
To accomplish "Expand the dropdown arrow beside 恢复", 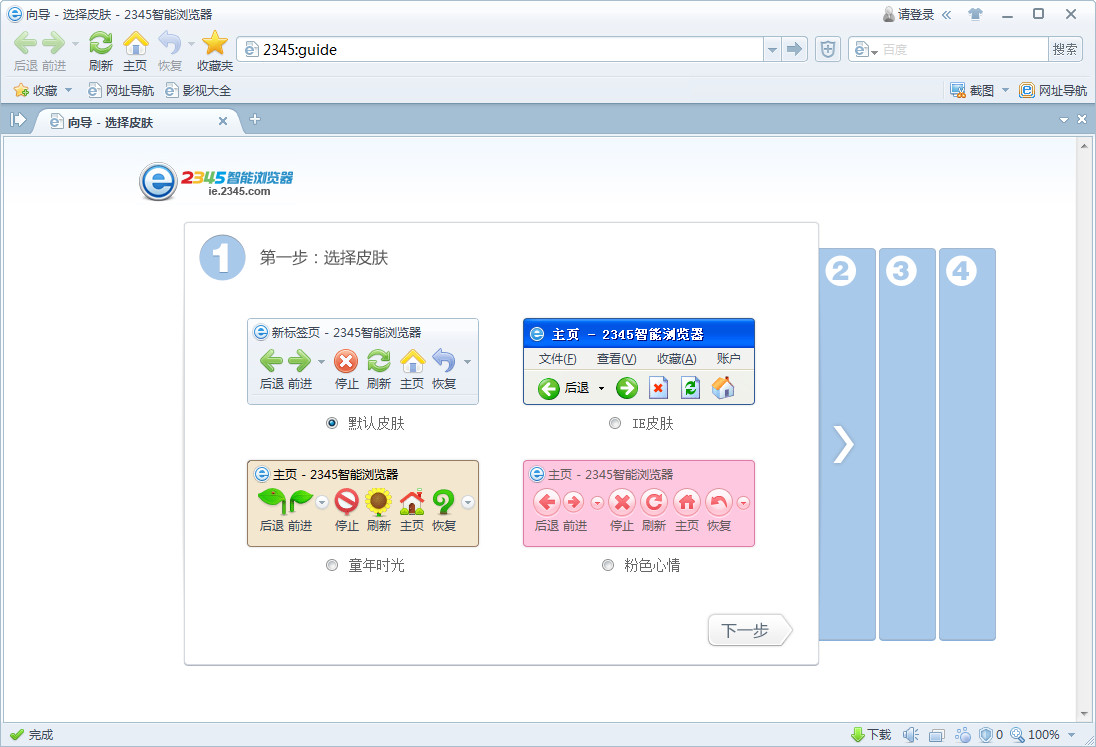I will coord(191,43).
